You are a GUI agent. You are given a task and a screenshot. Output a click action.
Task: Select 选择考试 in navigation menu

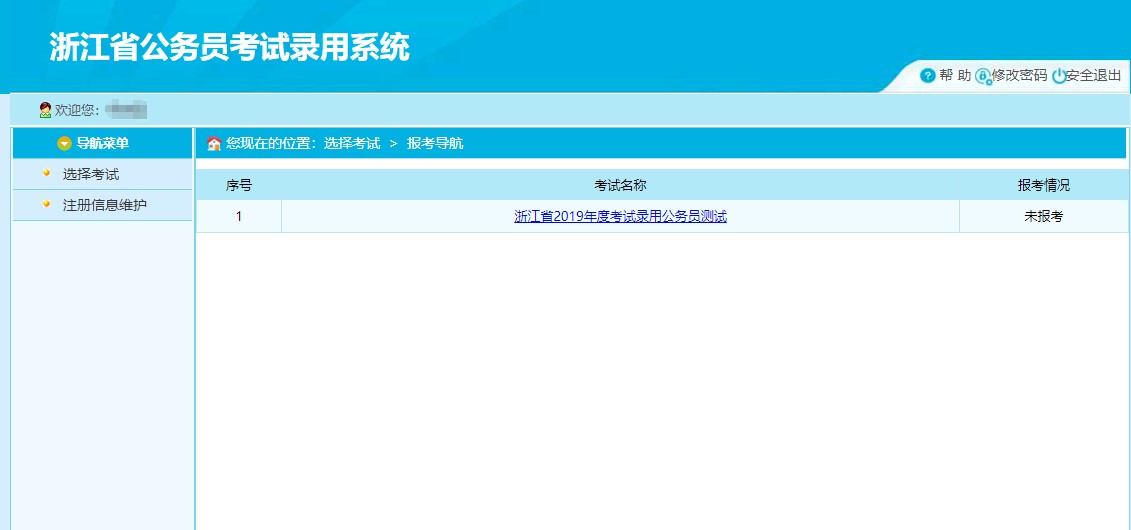(x=91, y=174)
